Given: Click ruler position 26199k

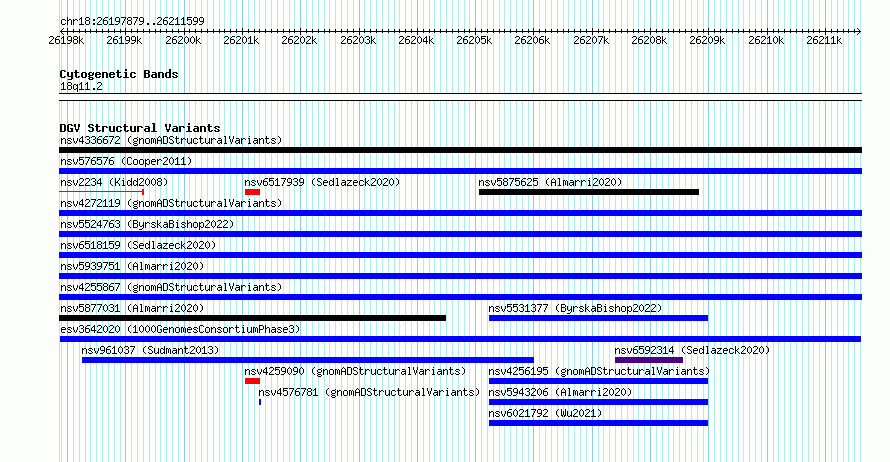Looking at the screenshot, I should [x=124, y=40].
